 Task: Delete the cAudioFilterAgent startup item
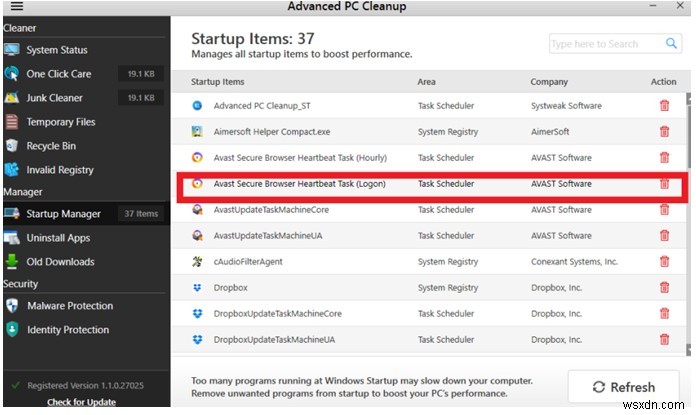[664, 262]
